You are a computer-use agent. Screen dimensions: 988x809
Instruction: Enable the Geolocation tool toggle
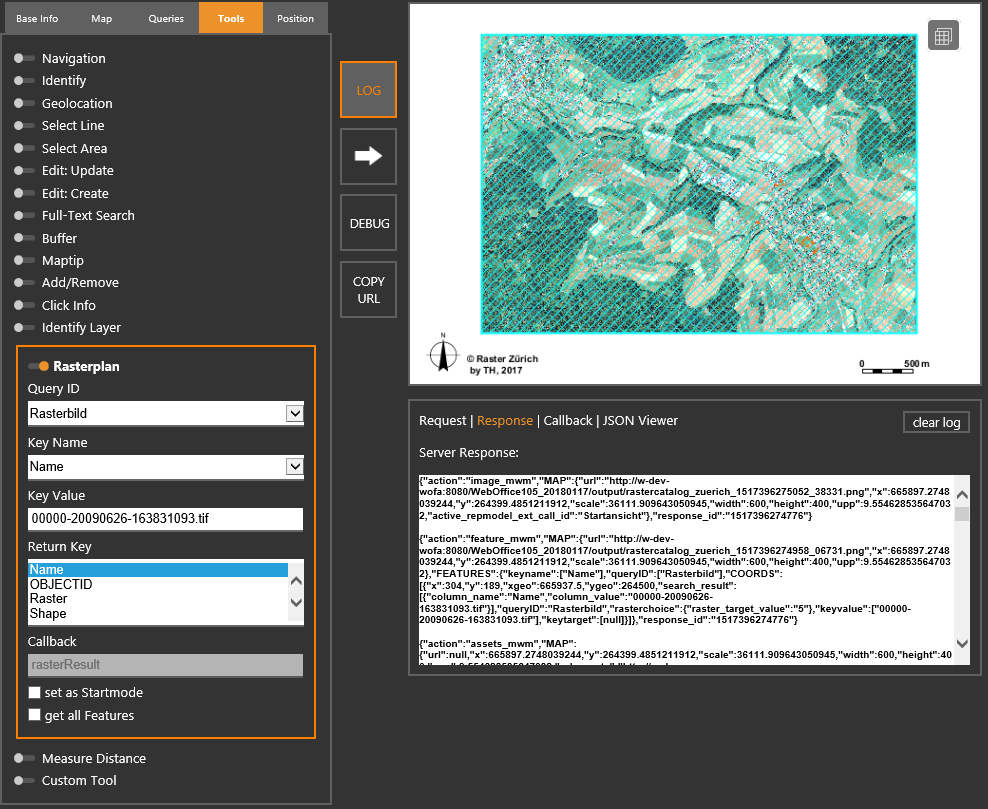[x=22, y=103]
